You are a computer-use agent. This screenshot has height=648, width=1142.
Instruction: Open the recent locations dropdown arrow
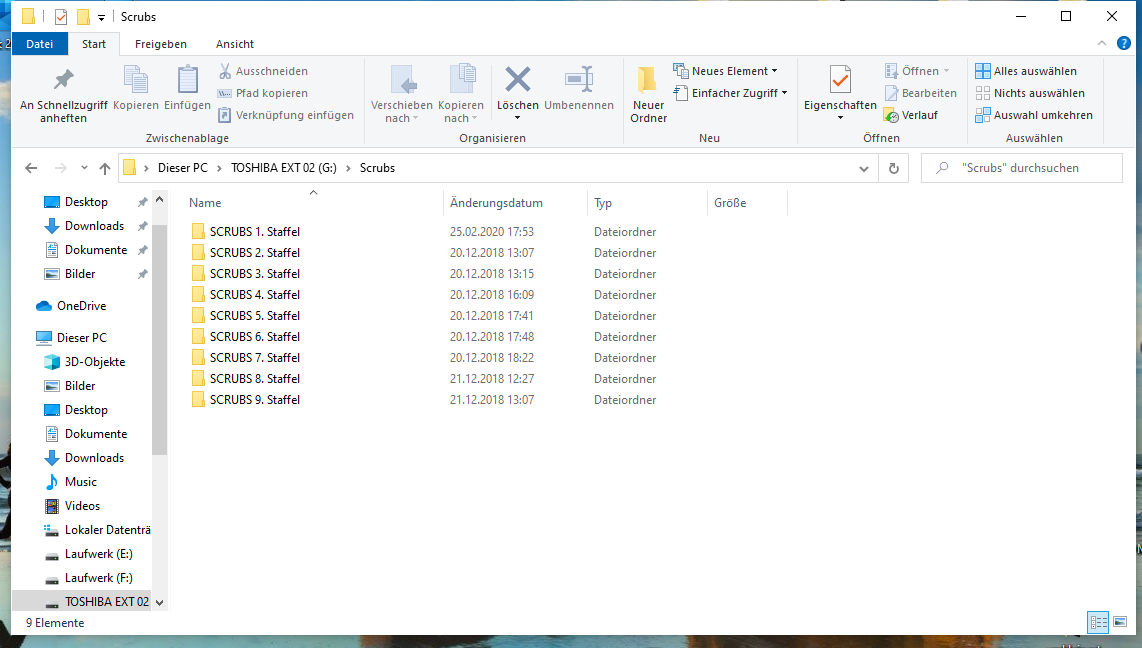pyautogui.click(x=84, y=168)
